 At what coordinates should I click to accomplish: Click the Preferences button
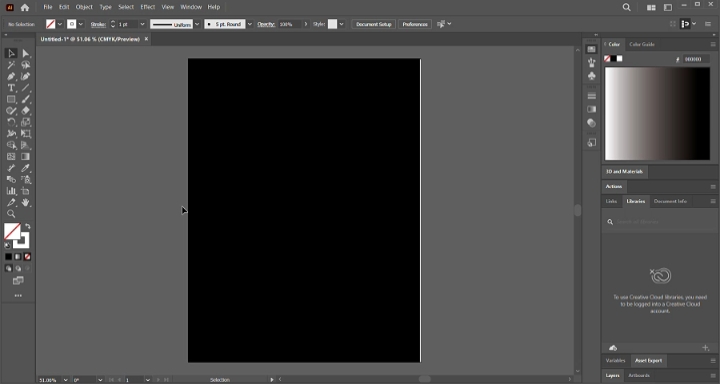415,24
